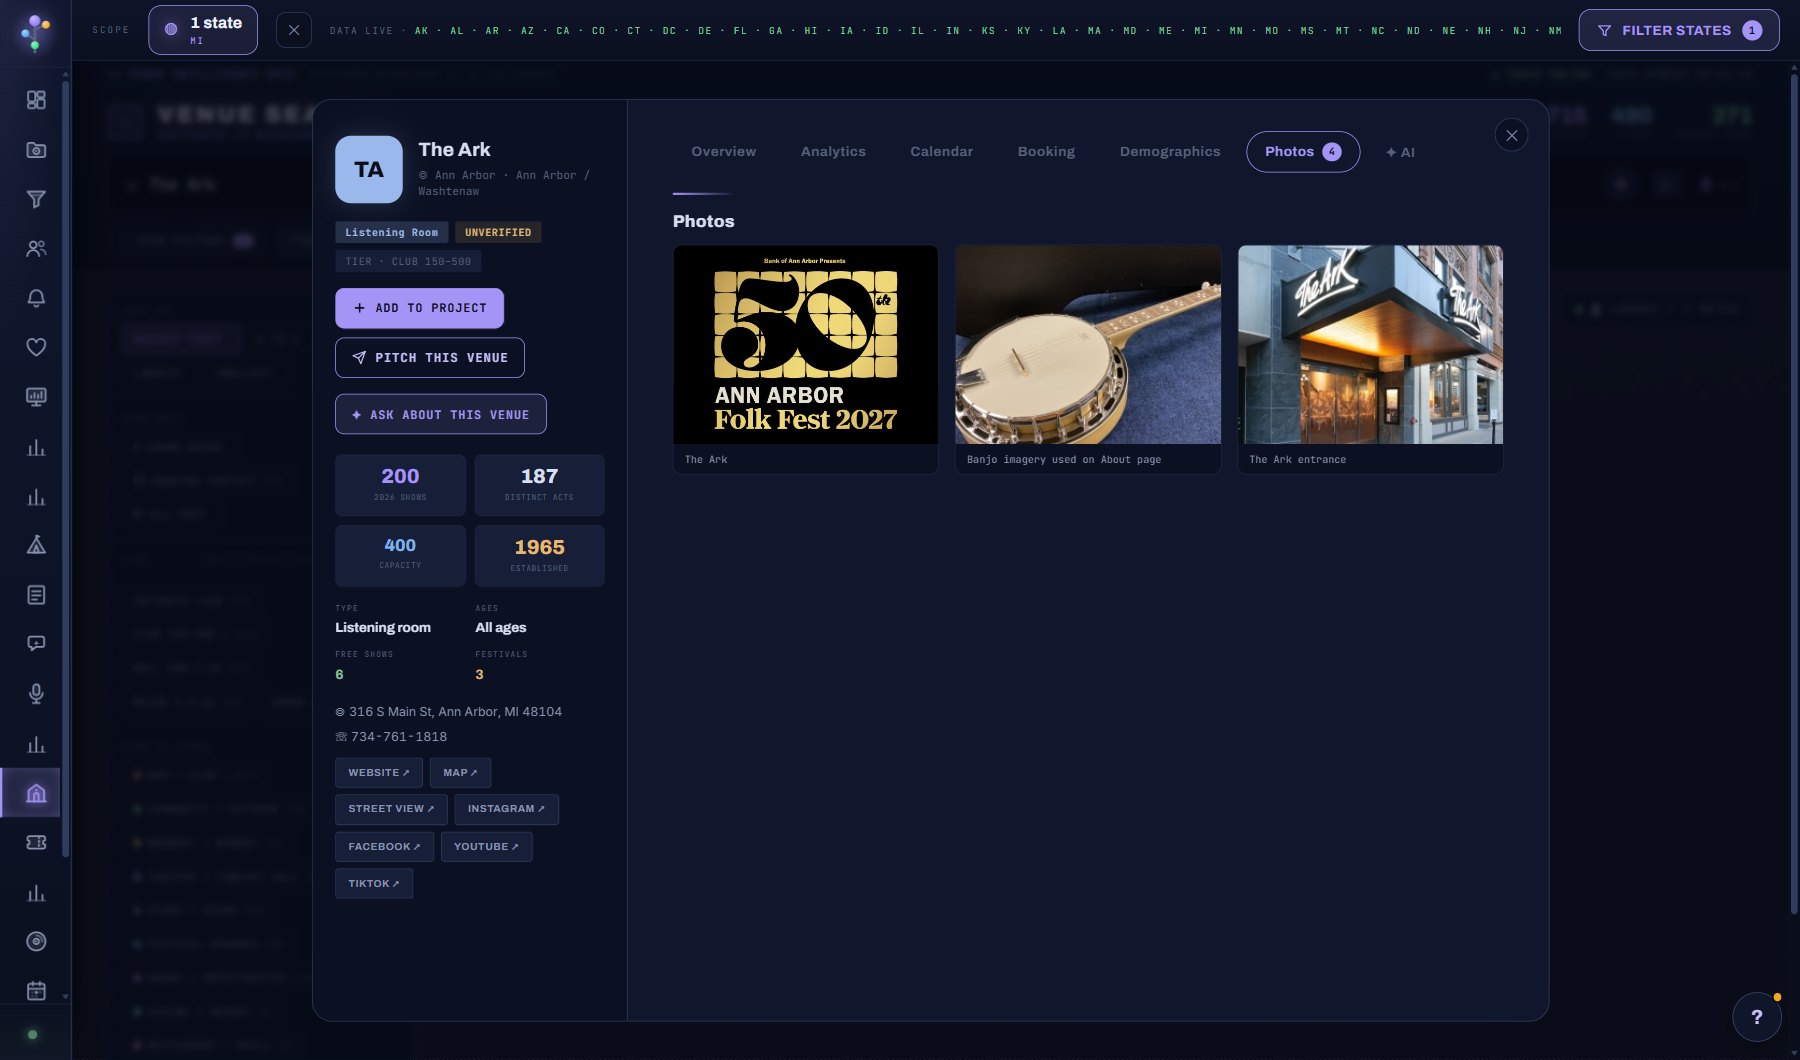The height and width of the screenshot is (1060, 1800).
Task: Switch to the Analytics tab
Action: click(833, 152)
